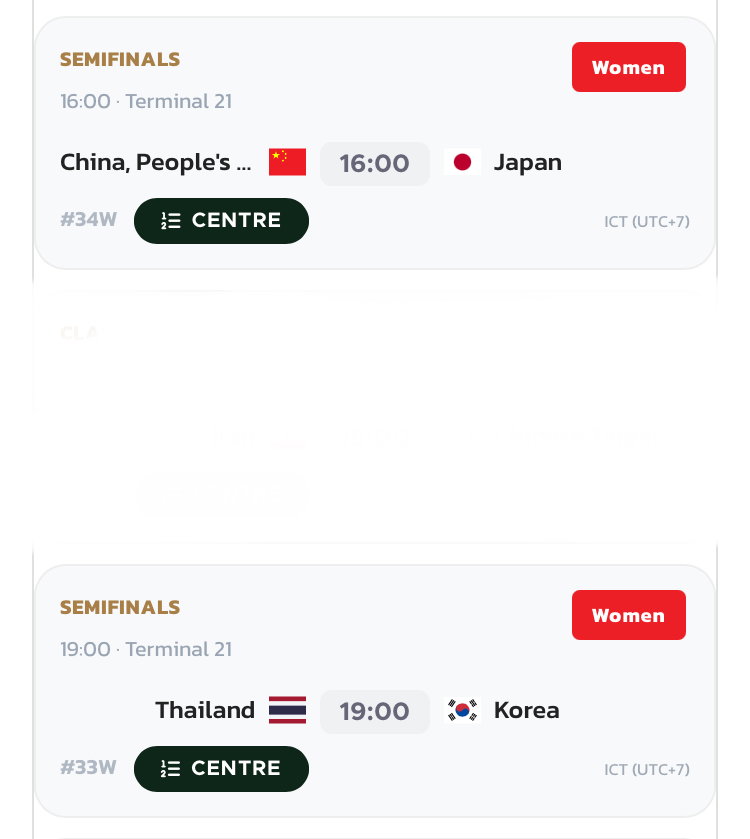Click the Japan flag icon
The width and height of the screenshot is (750, 839).
(x=462, y=162)
